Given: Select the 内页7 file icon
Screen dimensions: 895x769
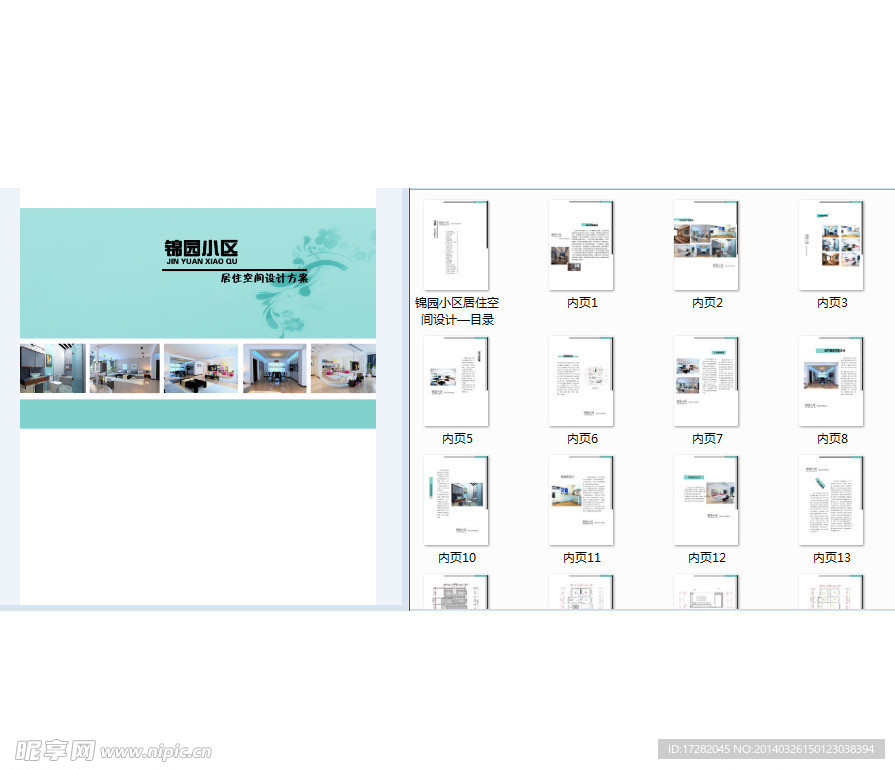Looking at the screenshot, I should click(x=706, y=381).
